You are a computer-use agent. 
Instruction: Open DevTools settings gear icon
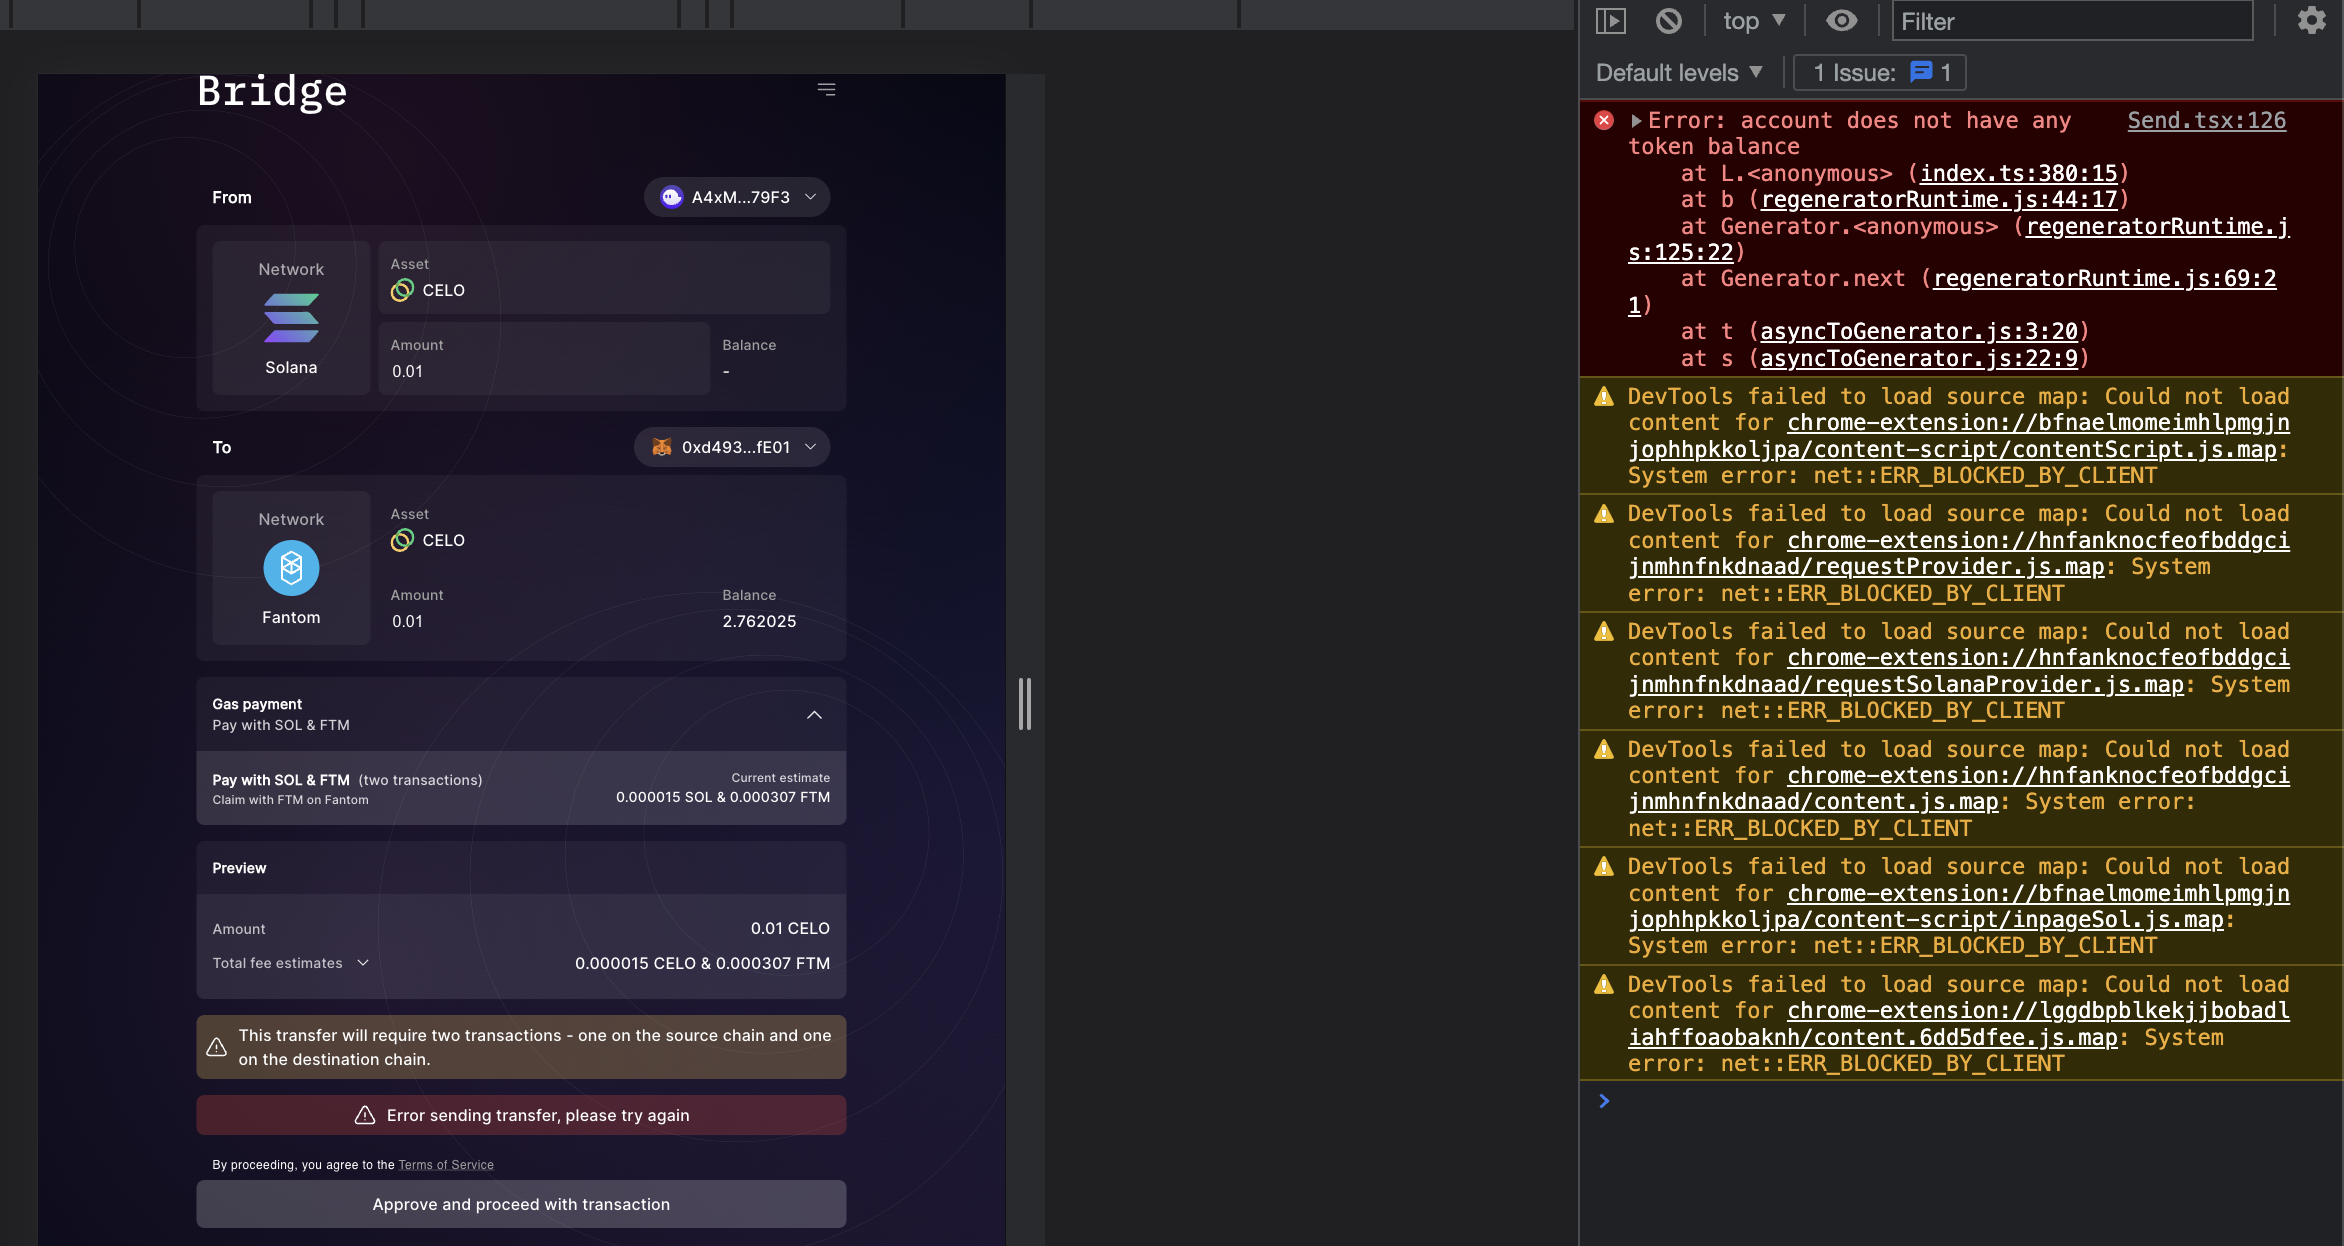[x=2311, y=20]
